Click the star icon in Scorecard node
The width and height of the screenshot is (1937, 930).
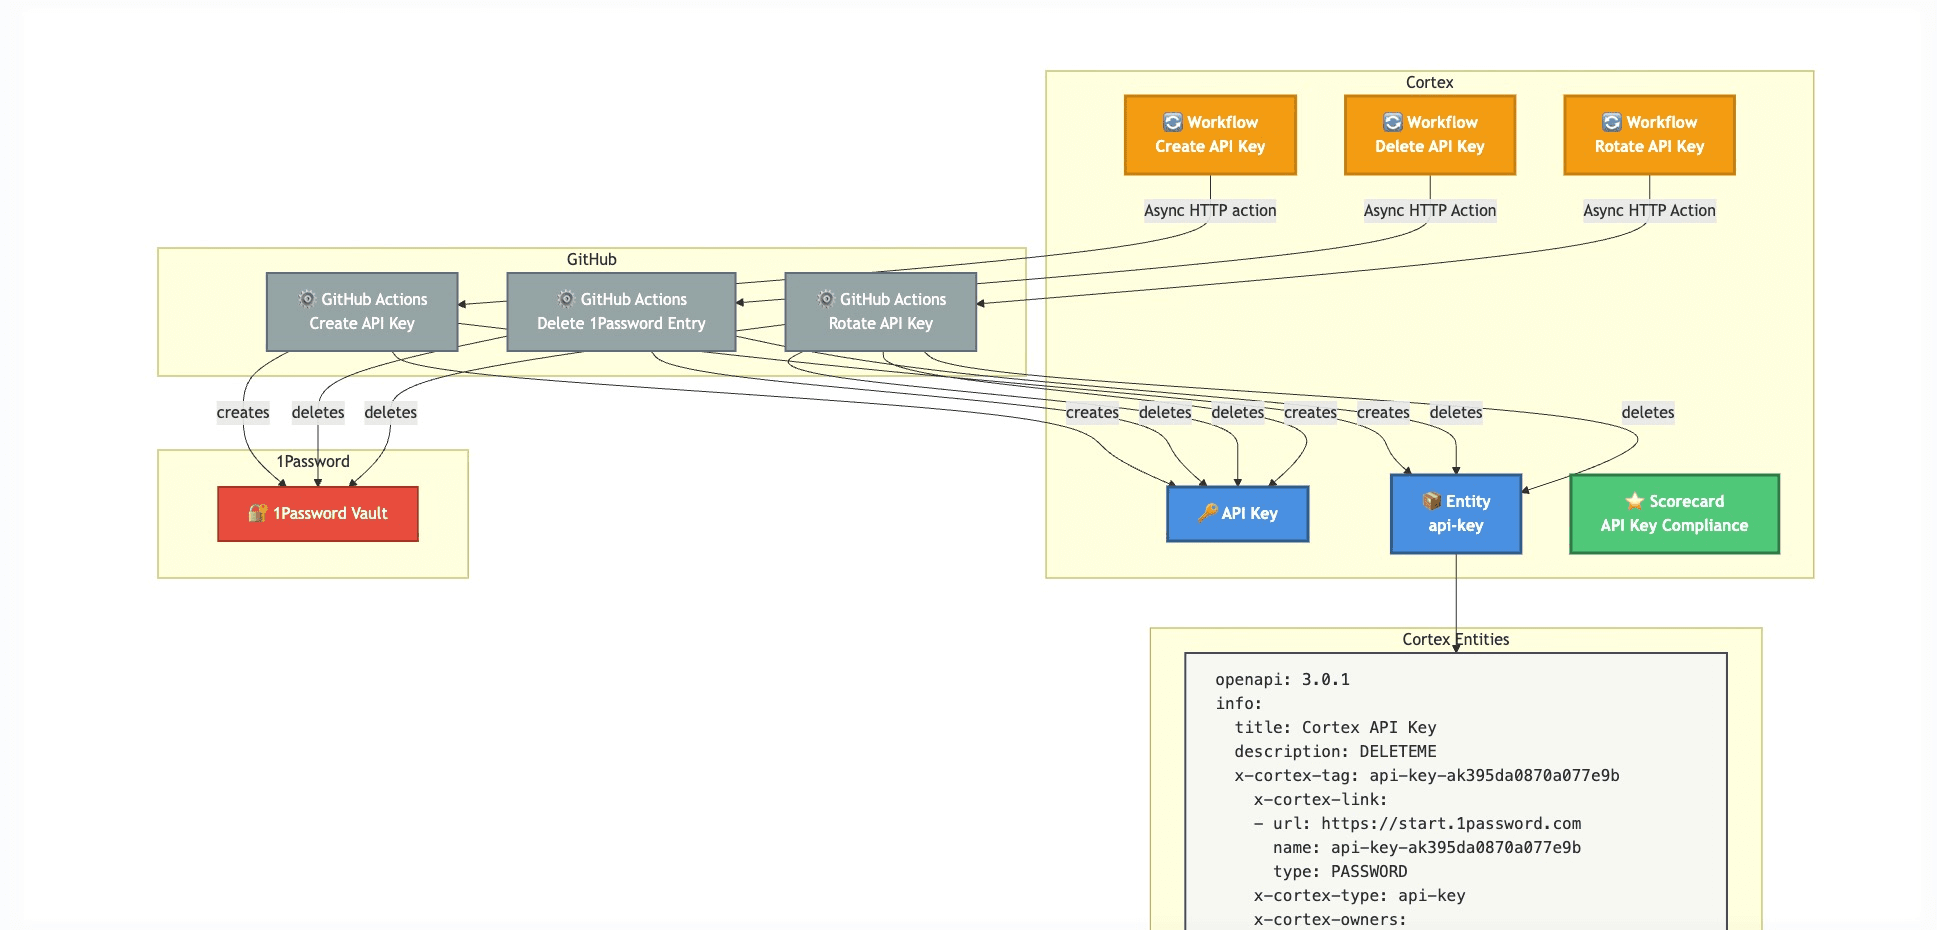click(x=1635, y=501)
